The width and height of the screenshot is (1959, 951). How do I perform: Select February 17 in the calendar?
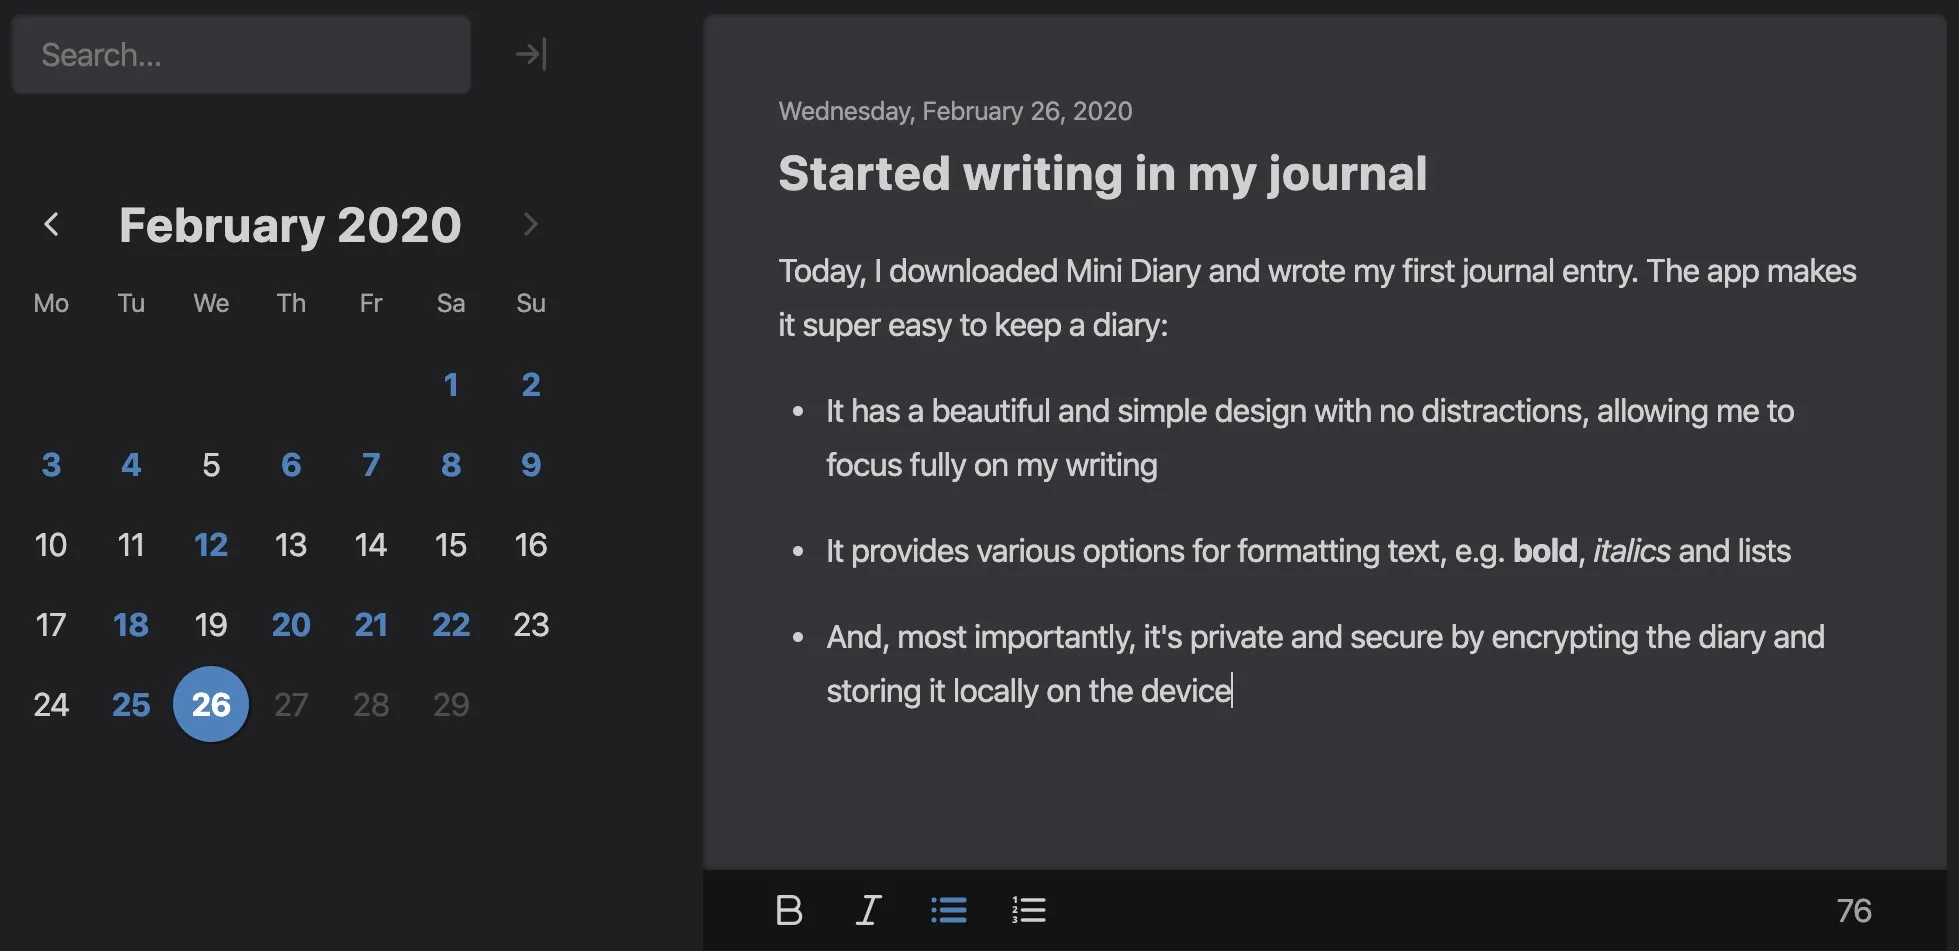coord(51,624)
